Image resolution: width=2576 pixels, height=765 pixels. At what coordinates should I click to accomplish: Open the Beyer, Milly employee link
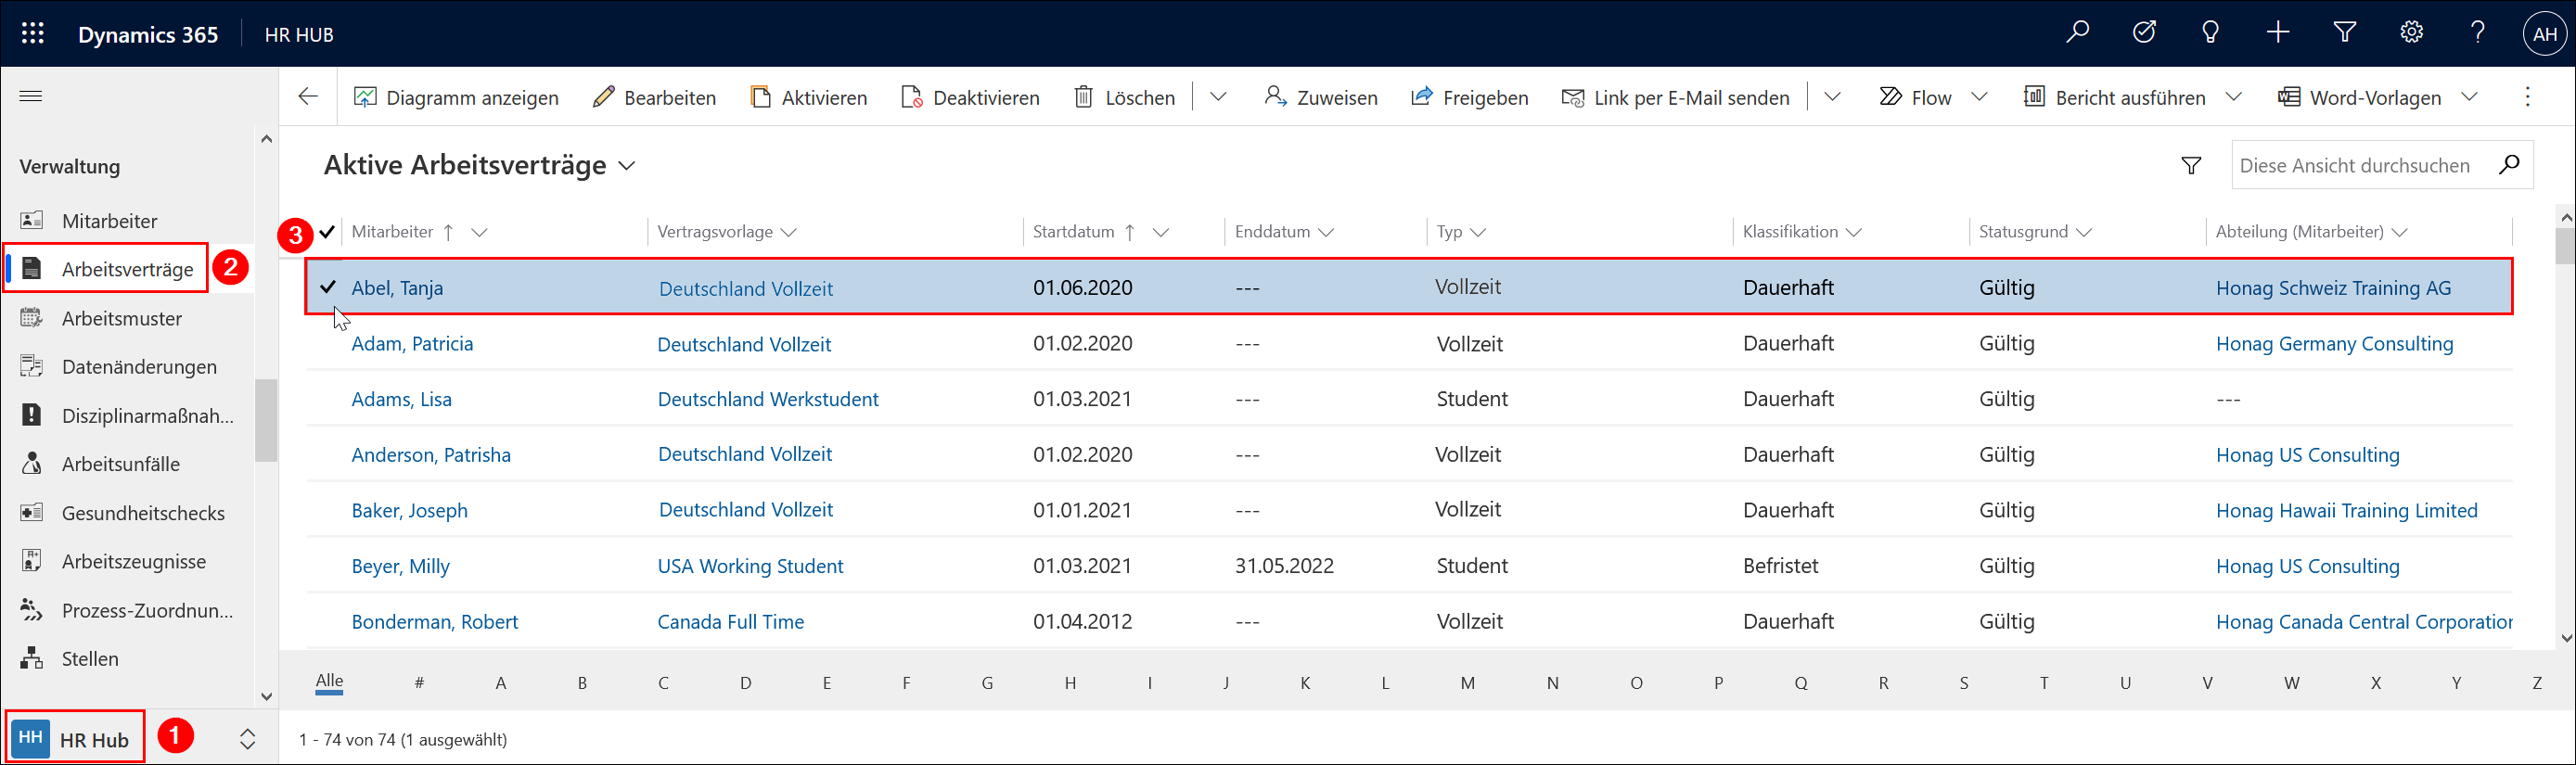(400, 566)
